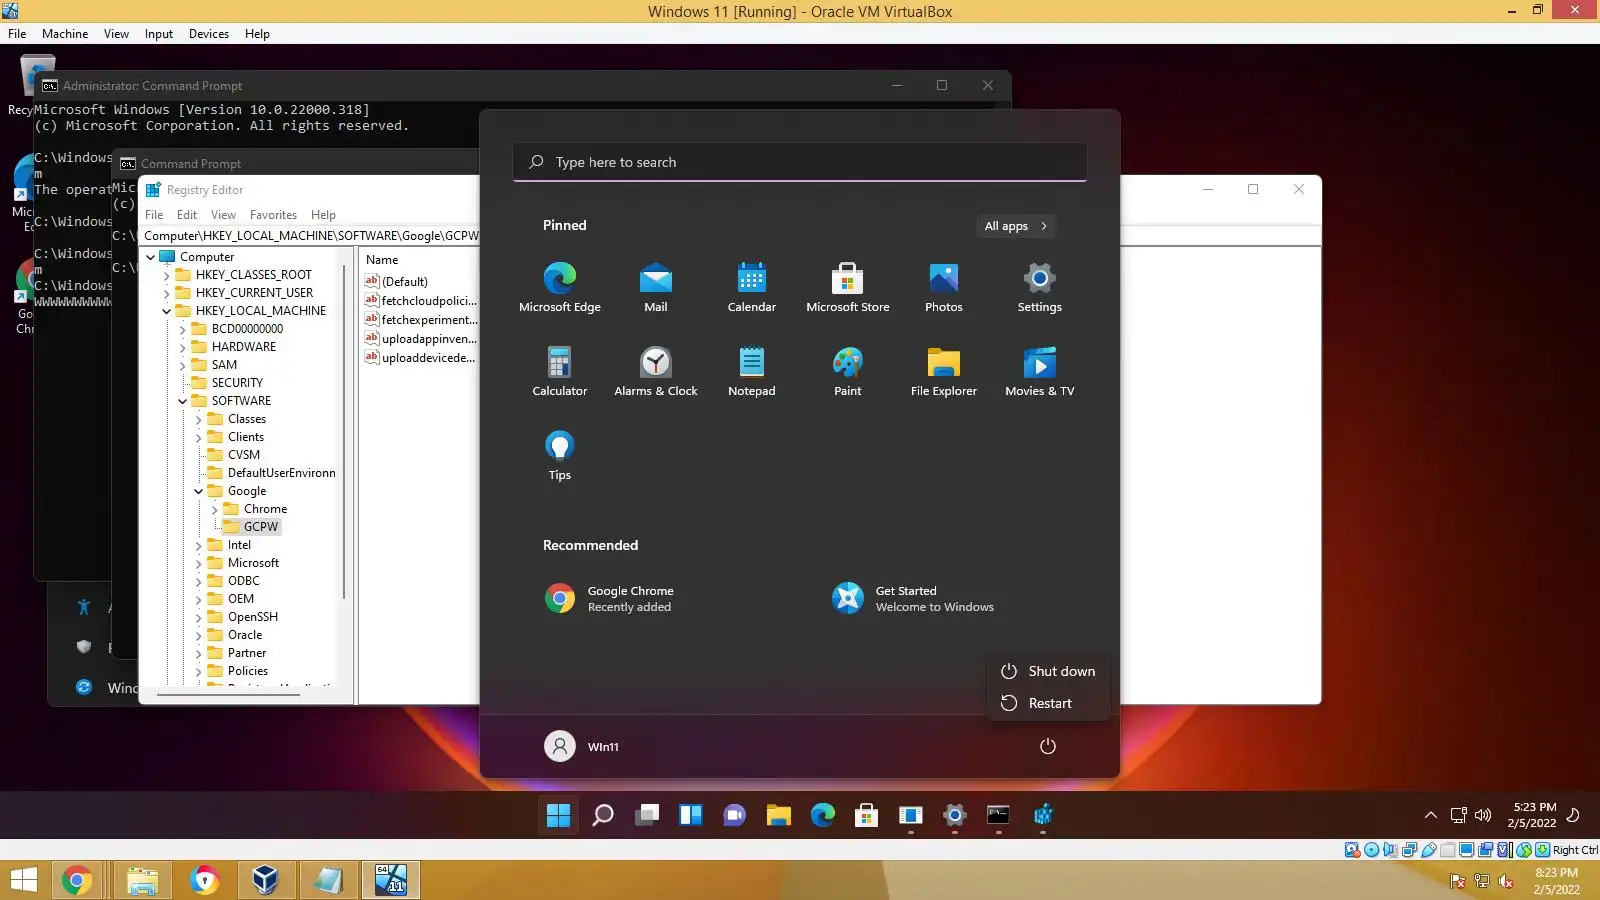Open Alarms & Clock app
Screen dimensions: 1600x900
coord(656,371)
